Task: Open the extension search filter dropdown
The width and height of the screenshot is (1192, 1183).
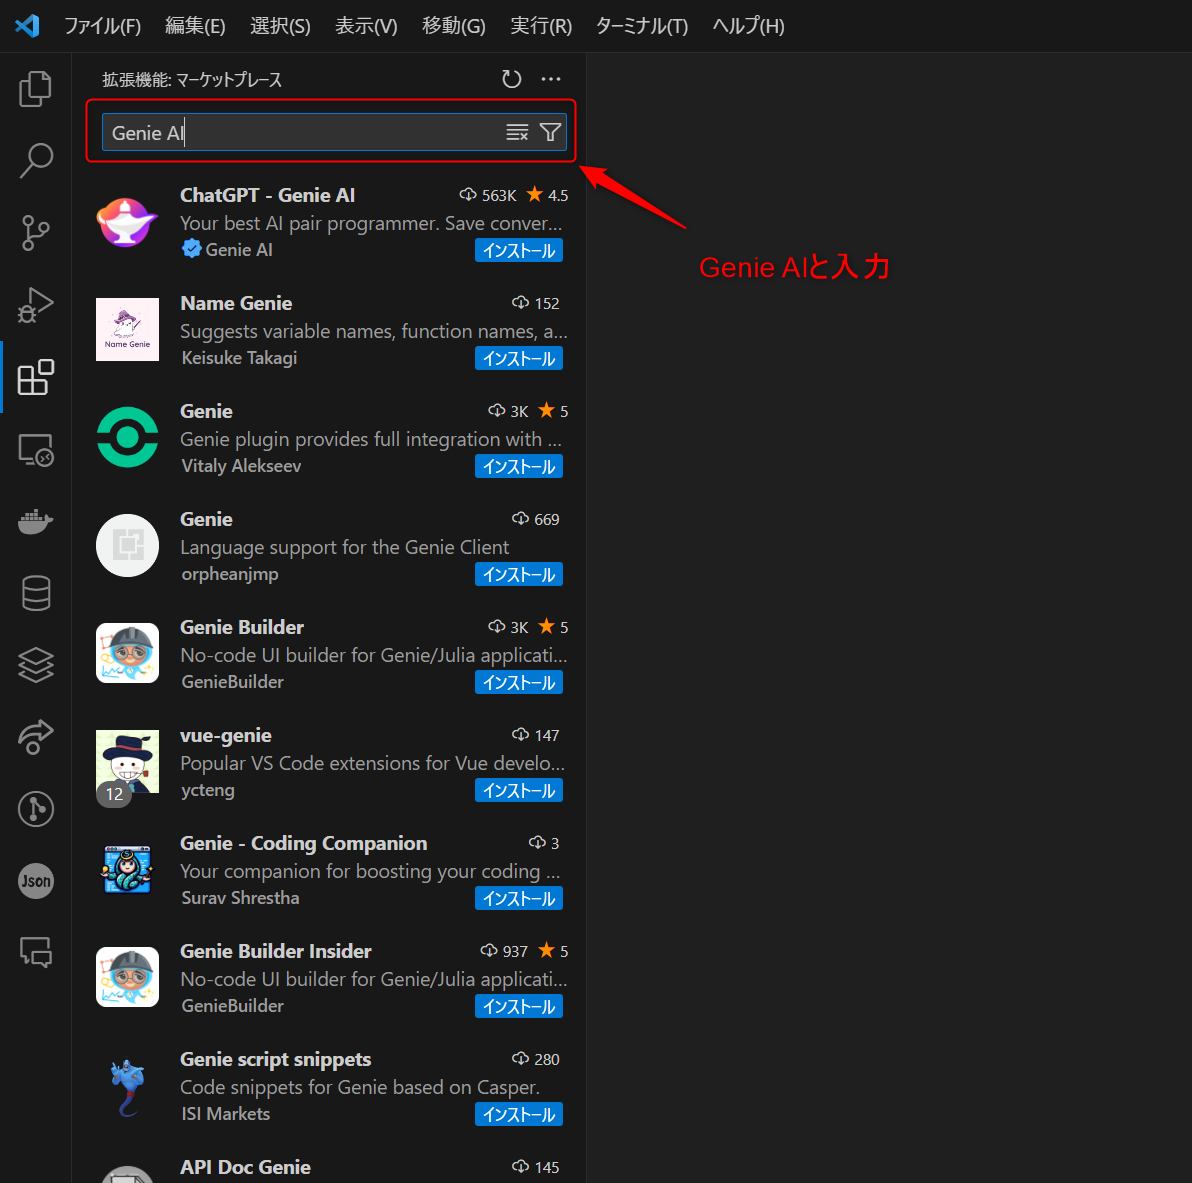Action: 550,132
